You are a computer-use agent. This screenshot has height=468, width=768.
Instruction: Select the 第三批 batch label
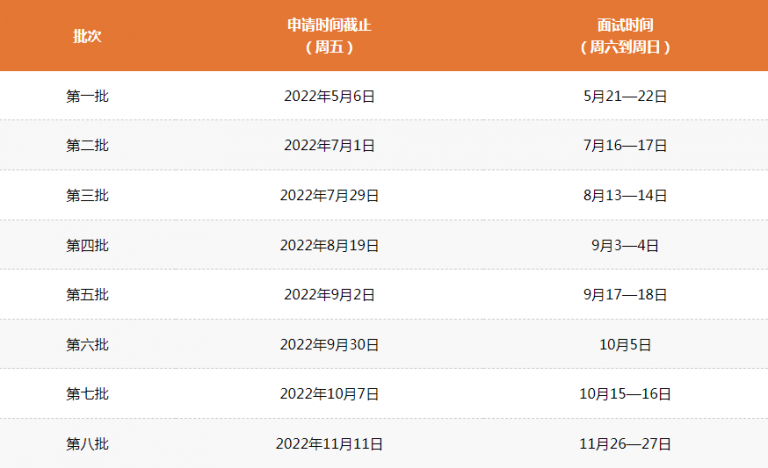pyautogui.click(x=87, y=196)
